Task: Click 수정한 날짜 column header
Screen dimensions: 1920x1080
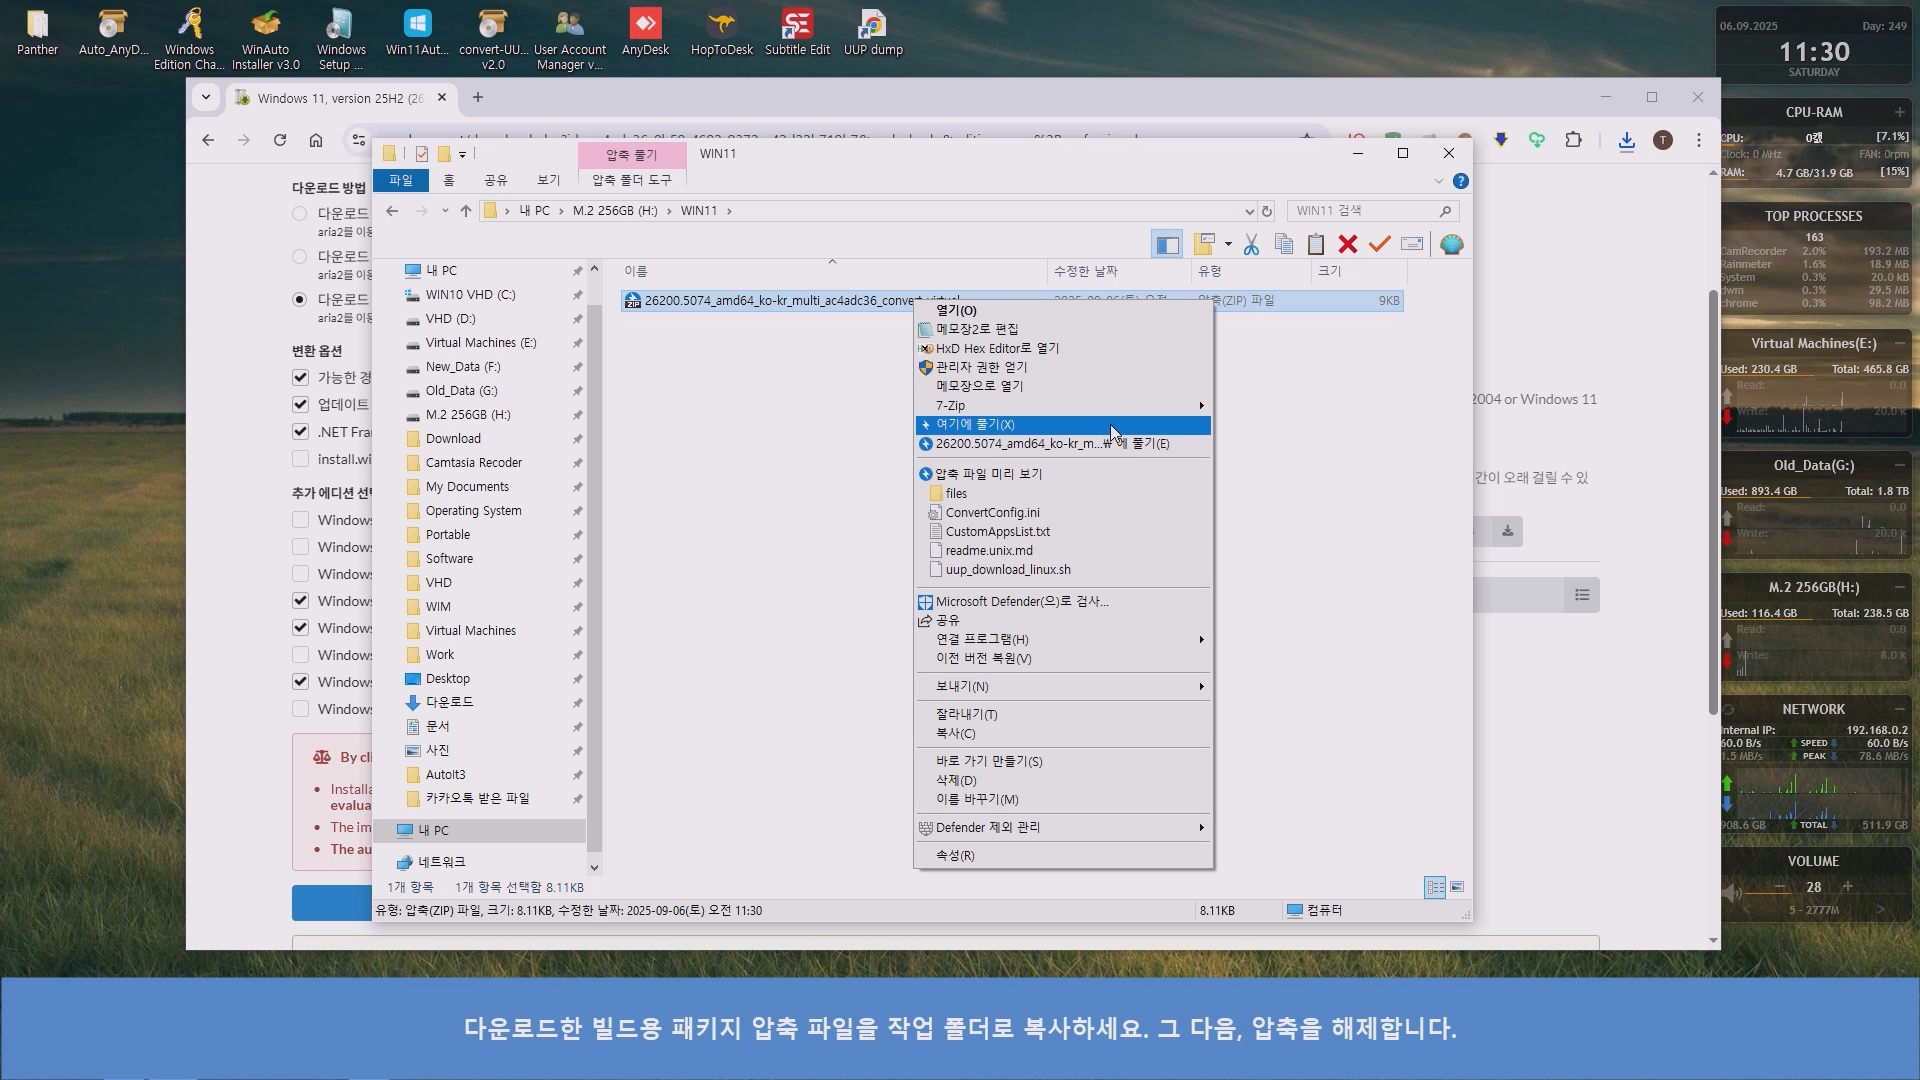Action: tap(1118, 271)
